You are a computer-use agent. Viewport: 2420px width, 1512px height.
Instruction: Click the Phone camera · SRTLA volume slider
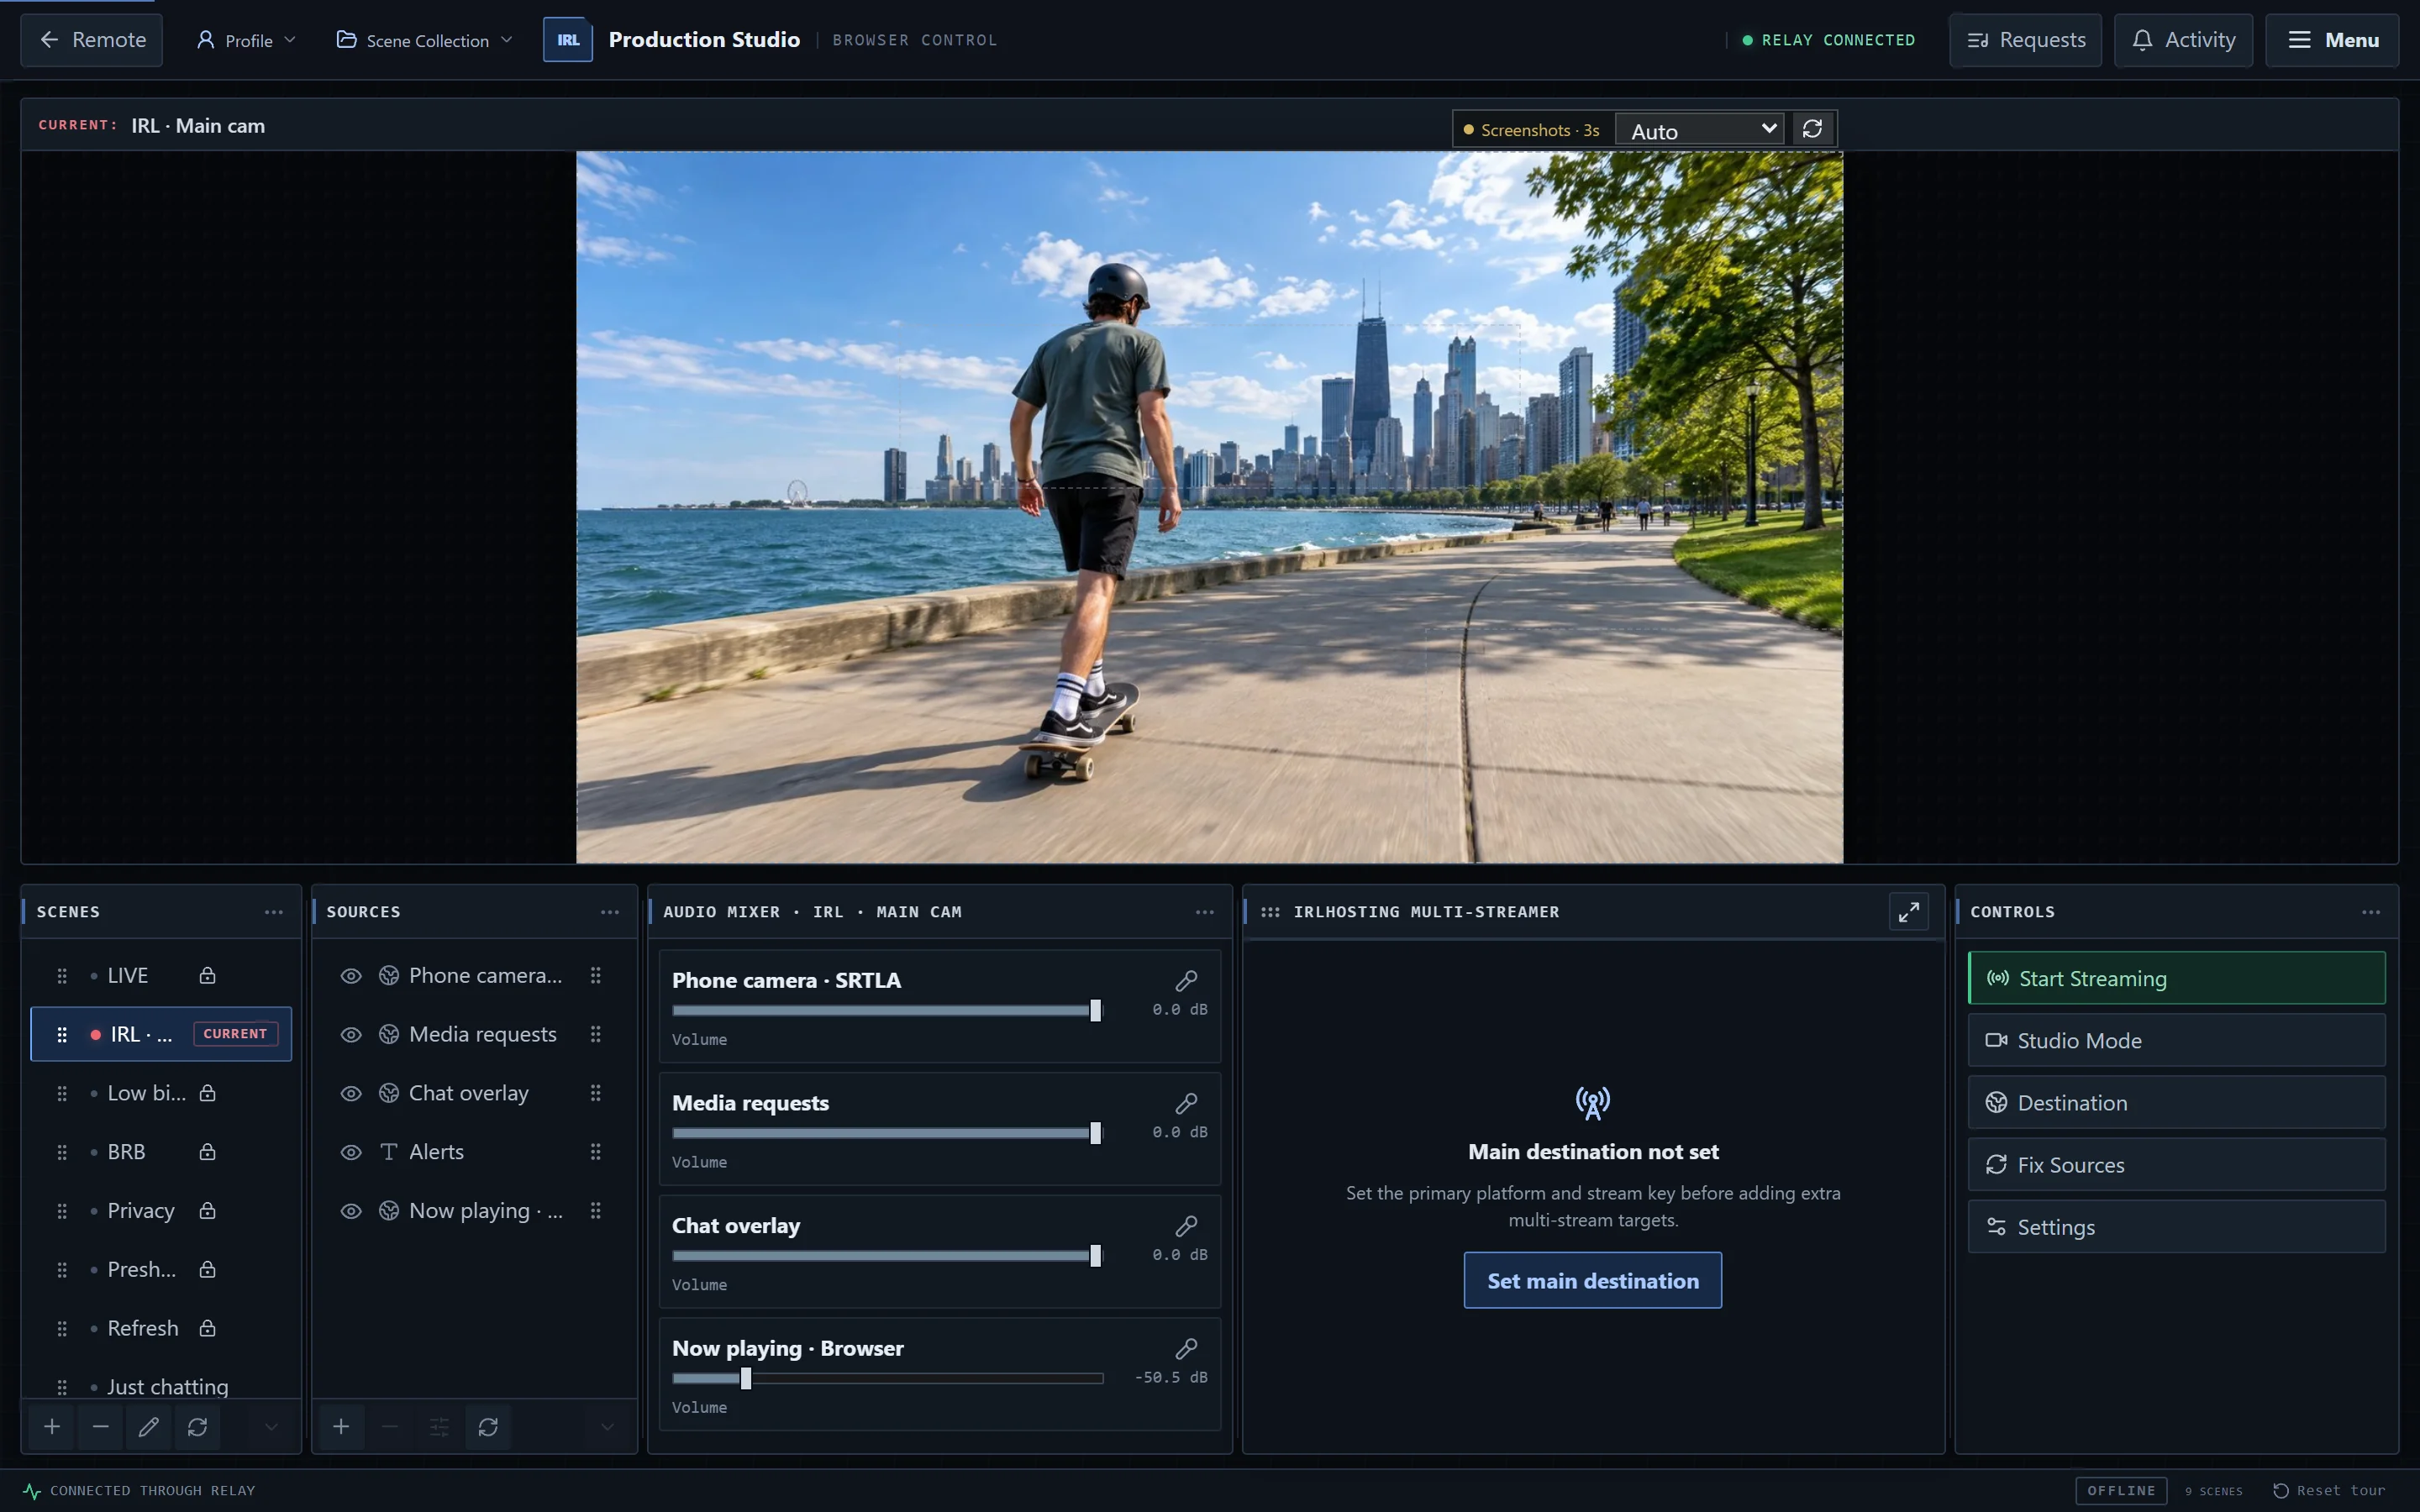pos(887,1010)
